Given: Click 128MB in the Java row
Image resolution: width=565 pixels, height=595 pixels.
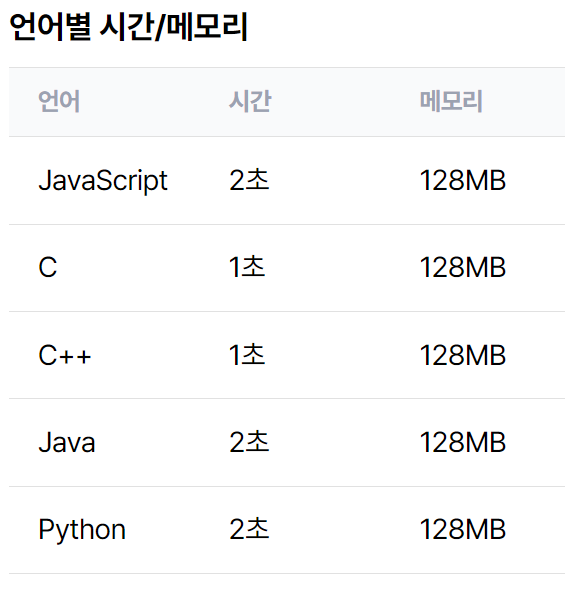Looking at the screenshot, I should click(x=463, y=442).
